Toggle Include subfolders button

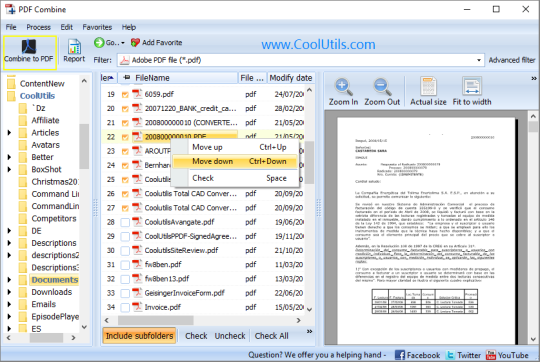pos(139,336)
